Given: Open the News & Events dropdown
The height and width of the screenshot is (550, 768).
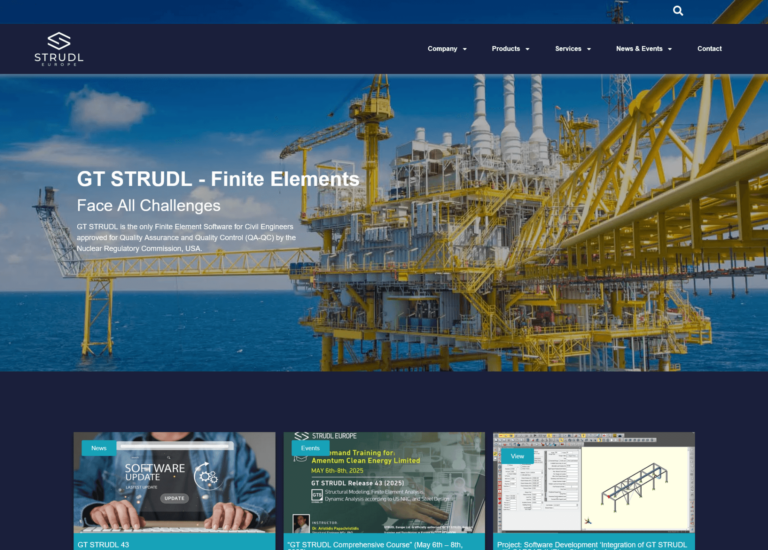Looking at the screenshot, I should pyautogui.click(x=643, y=49).
